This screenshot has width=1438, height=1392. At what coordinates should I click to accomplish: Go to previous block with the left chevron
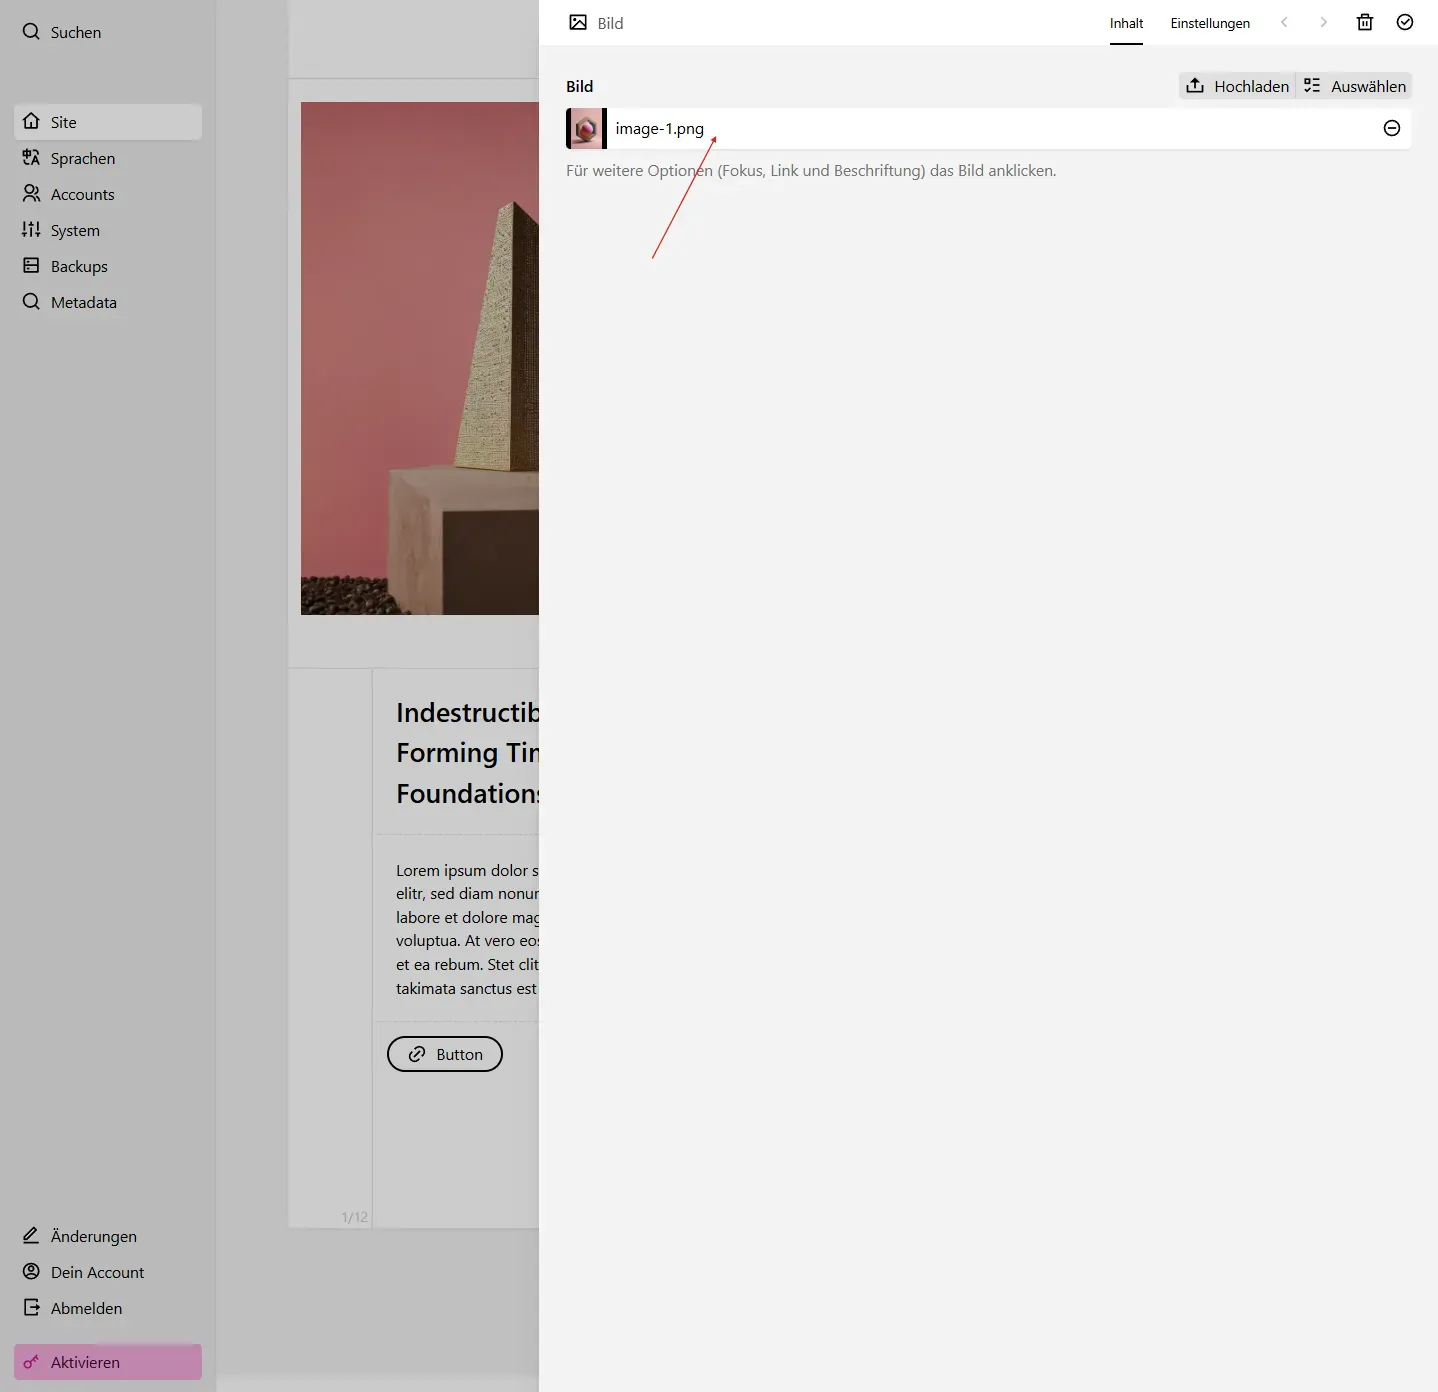coord(1284,22)
